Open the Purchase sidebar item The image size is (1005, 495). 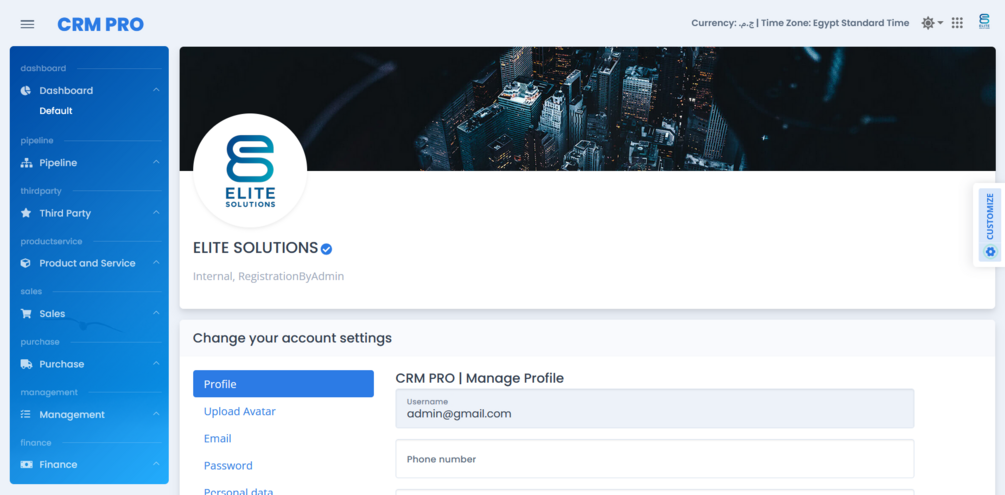(x=90, y=364)
